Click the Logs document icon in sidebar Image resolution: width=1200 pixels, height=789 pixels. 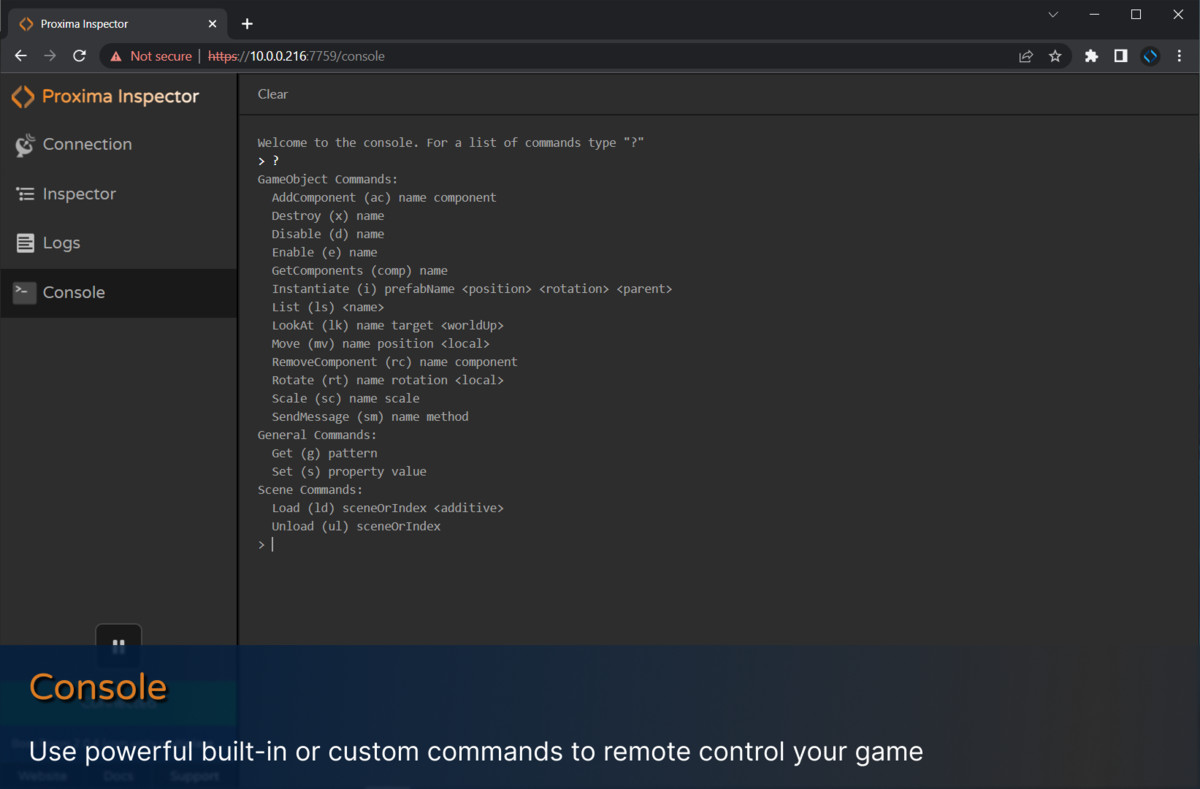25,243
